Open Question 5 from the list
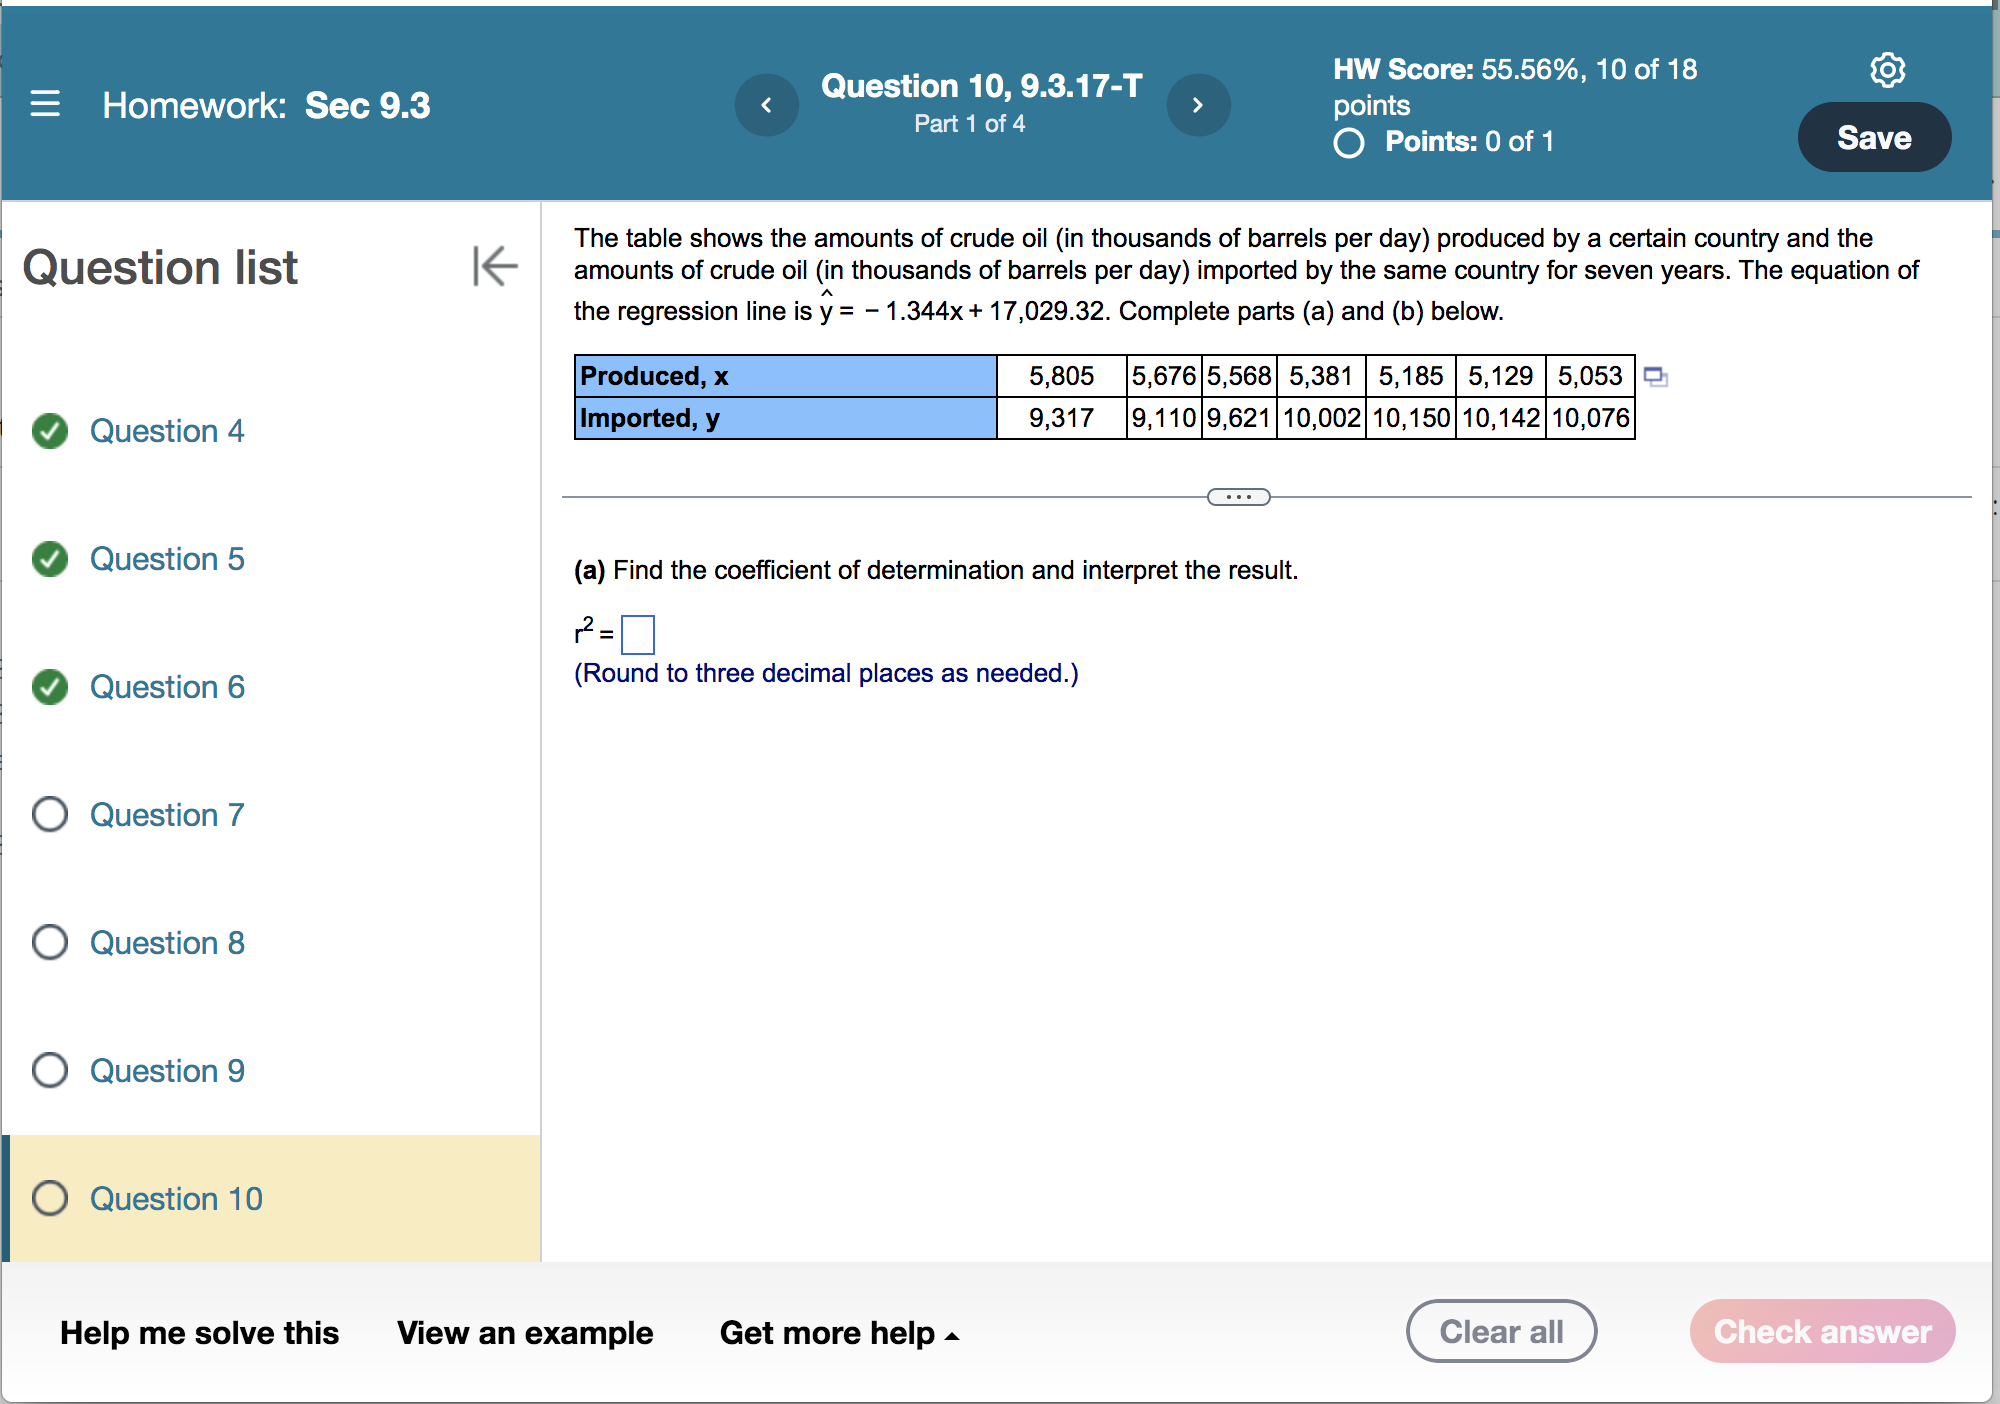 167,559
